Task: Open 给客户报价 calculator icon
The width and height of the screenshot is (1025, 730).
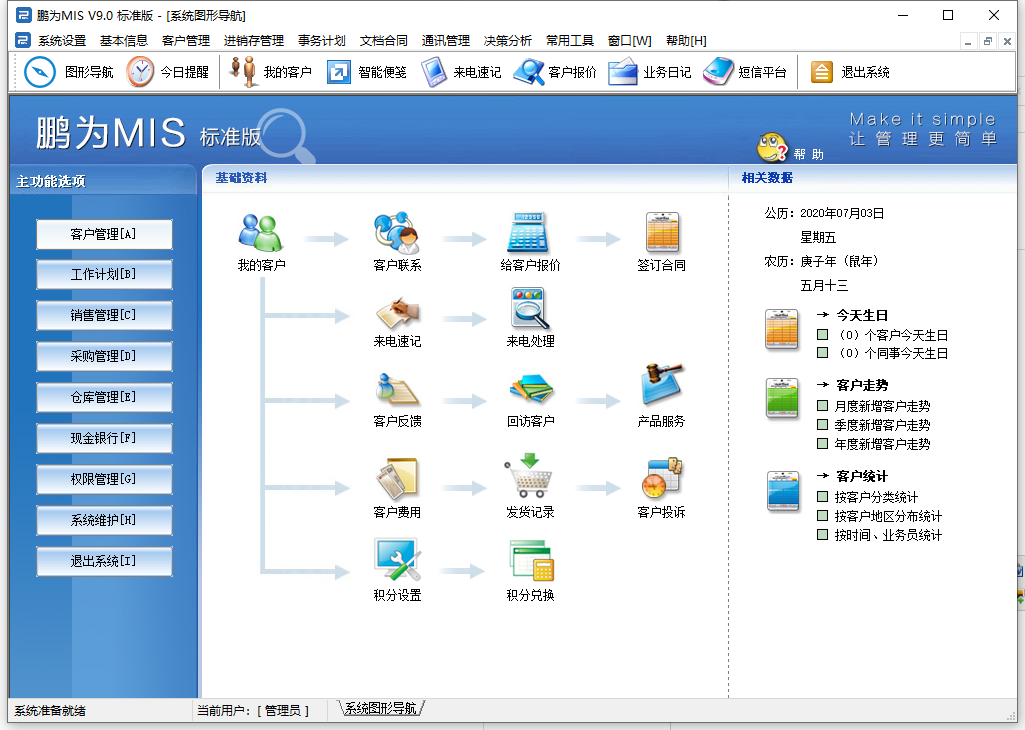Action: [x=530, y=233]
